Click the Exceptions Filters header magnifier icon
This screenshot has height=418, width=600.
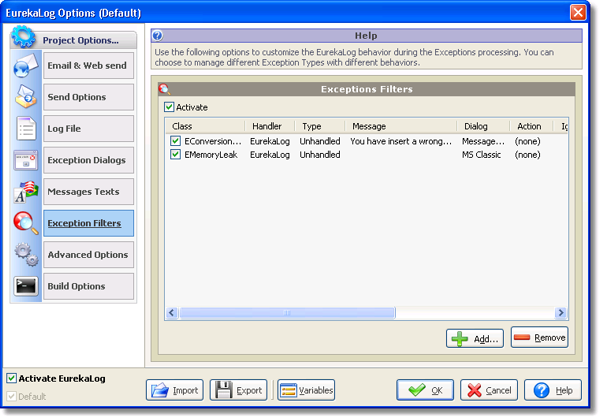click(165, 89)
